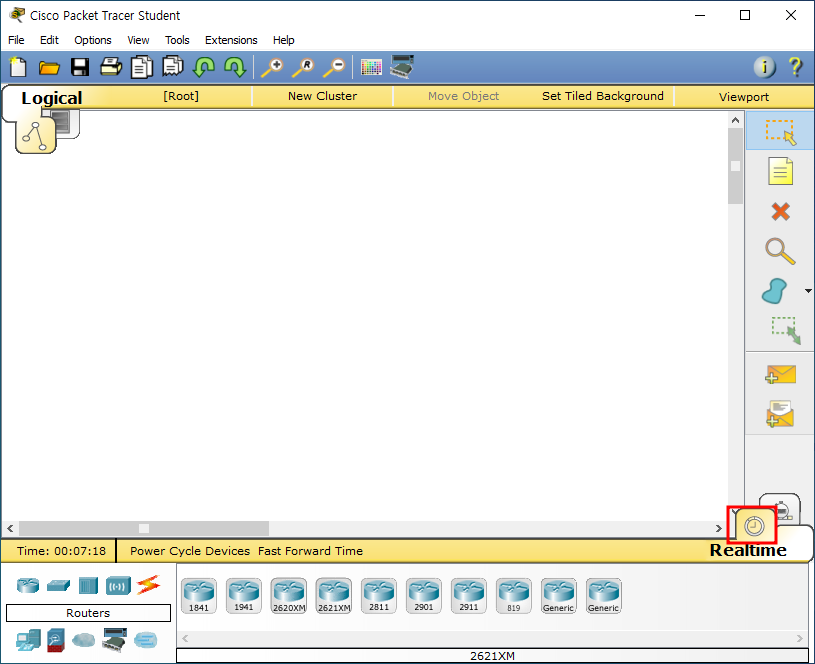This screenshot has width=815, height=664.
Task: Click Set Tiled Background button
Action: click(x=603, y=96)
